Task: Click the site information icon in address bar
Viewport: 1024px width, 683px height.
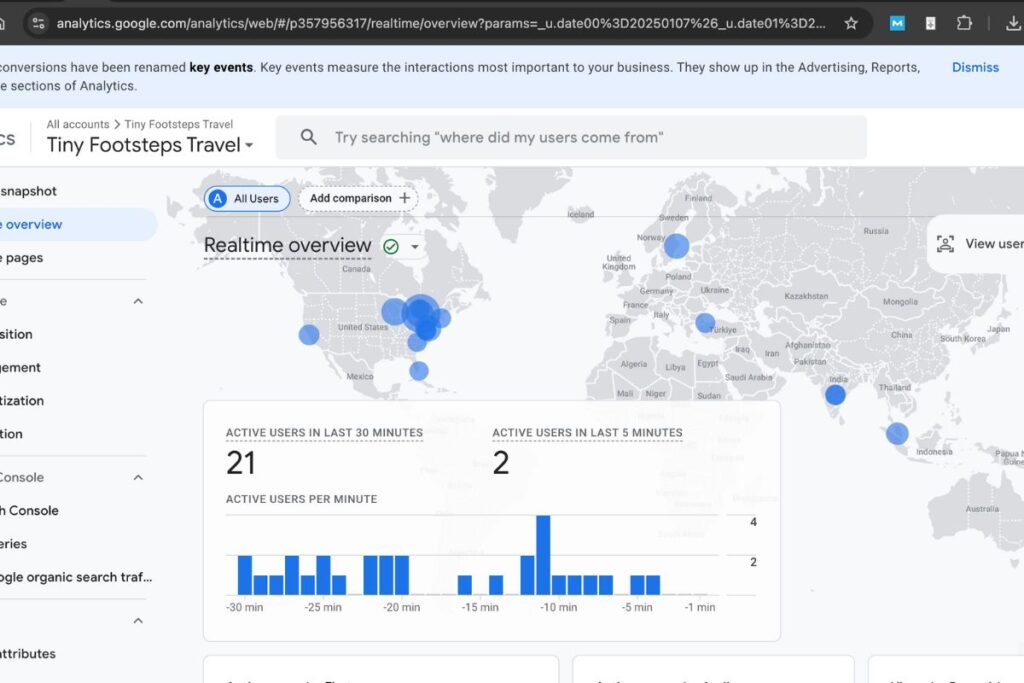Action: point(37,23)
